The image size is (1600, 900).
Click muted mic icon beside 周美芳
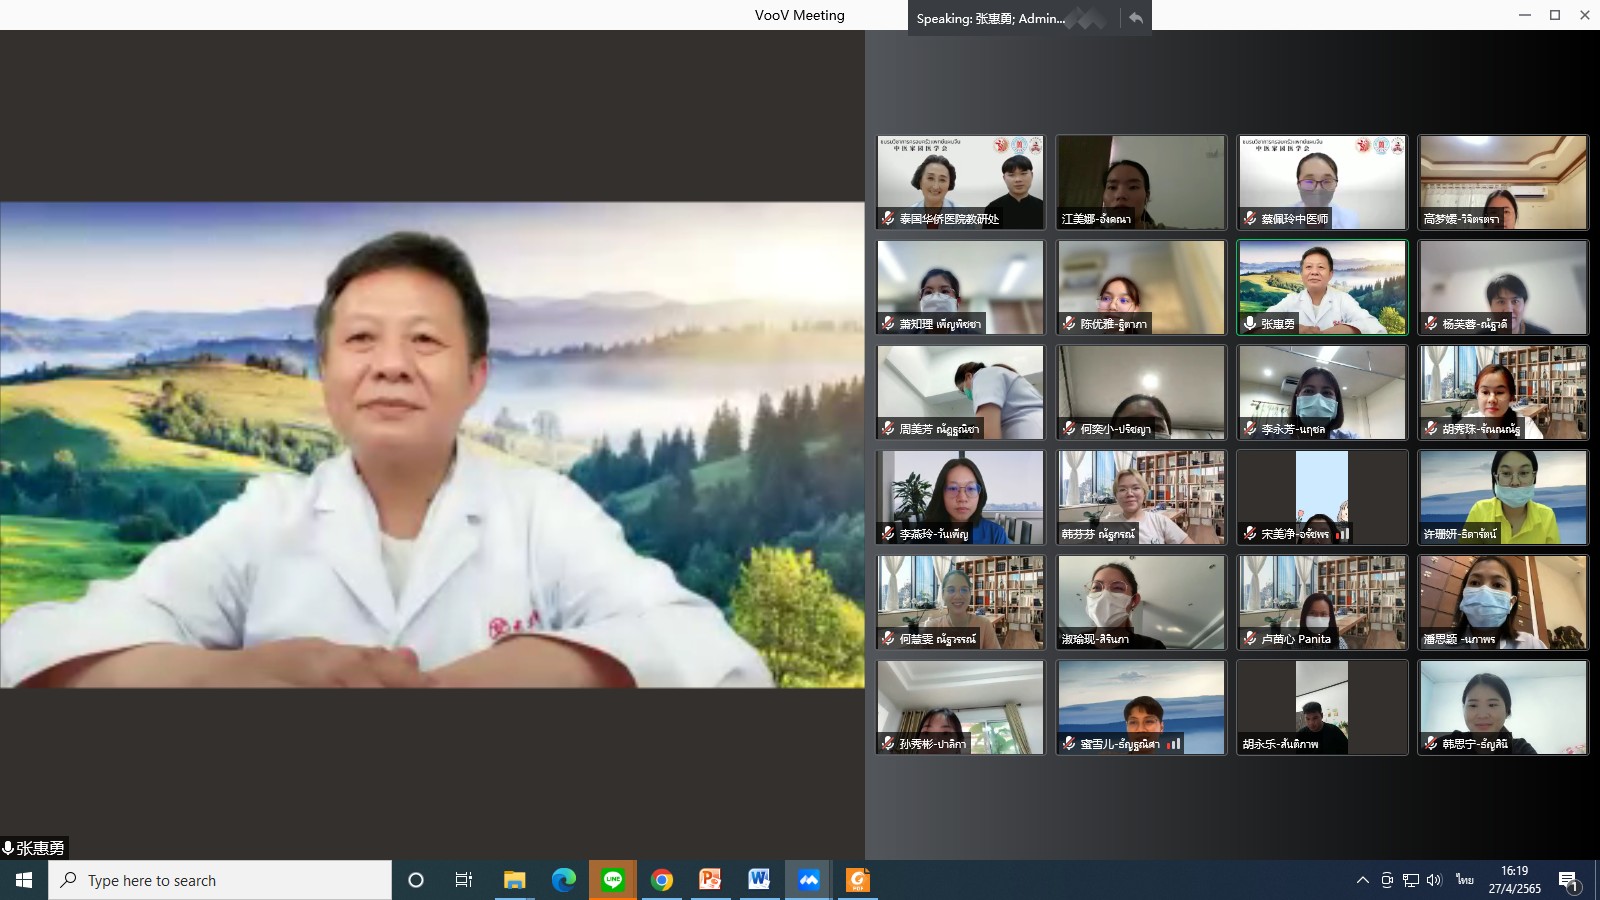tap(888, 428)
